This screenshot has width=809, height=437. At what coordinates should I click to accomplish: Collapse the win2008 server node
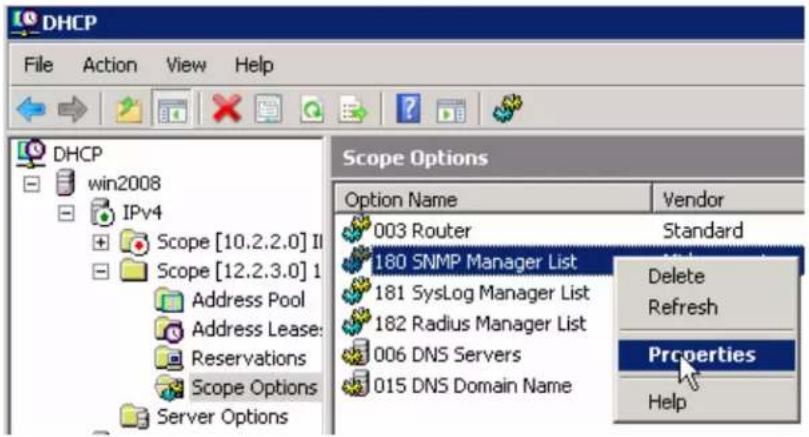31,184
